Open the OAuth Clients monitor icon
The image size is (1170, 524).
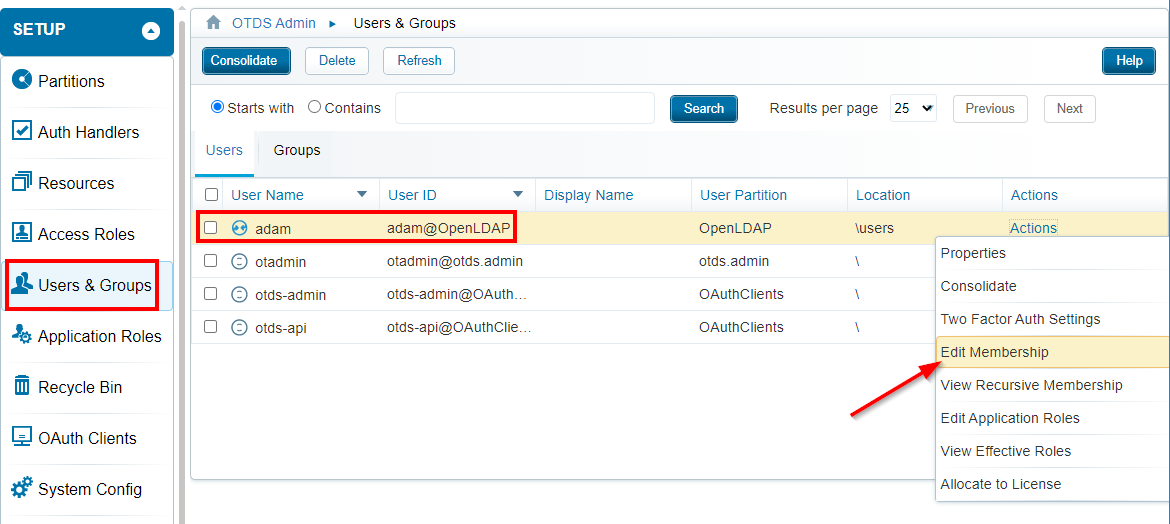[x=21, y=437]
